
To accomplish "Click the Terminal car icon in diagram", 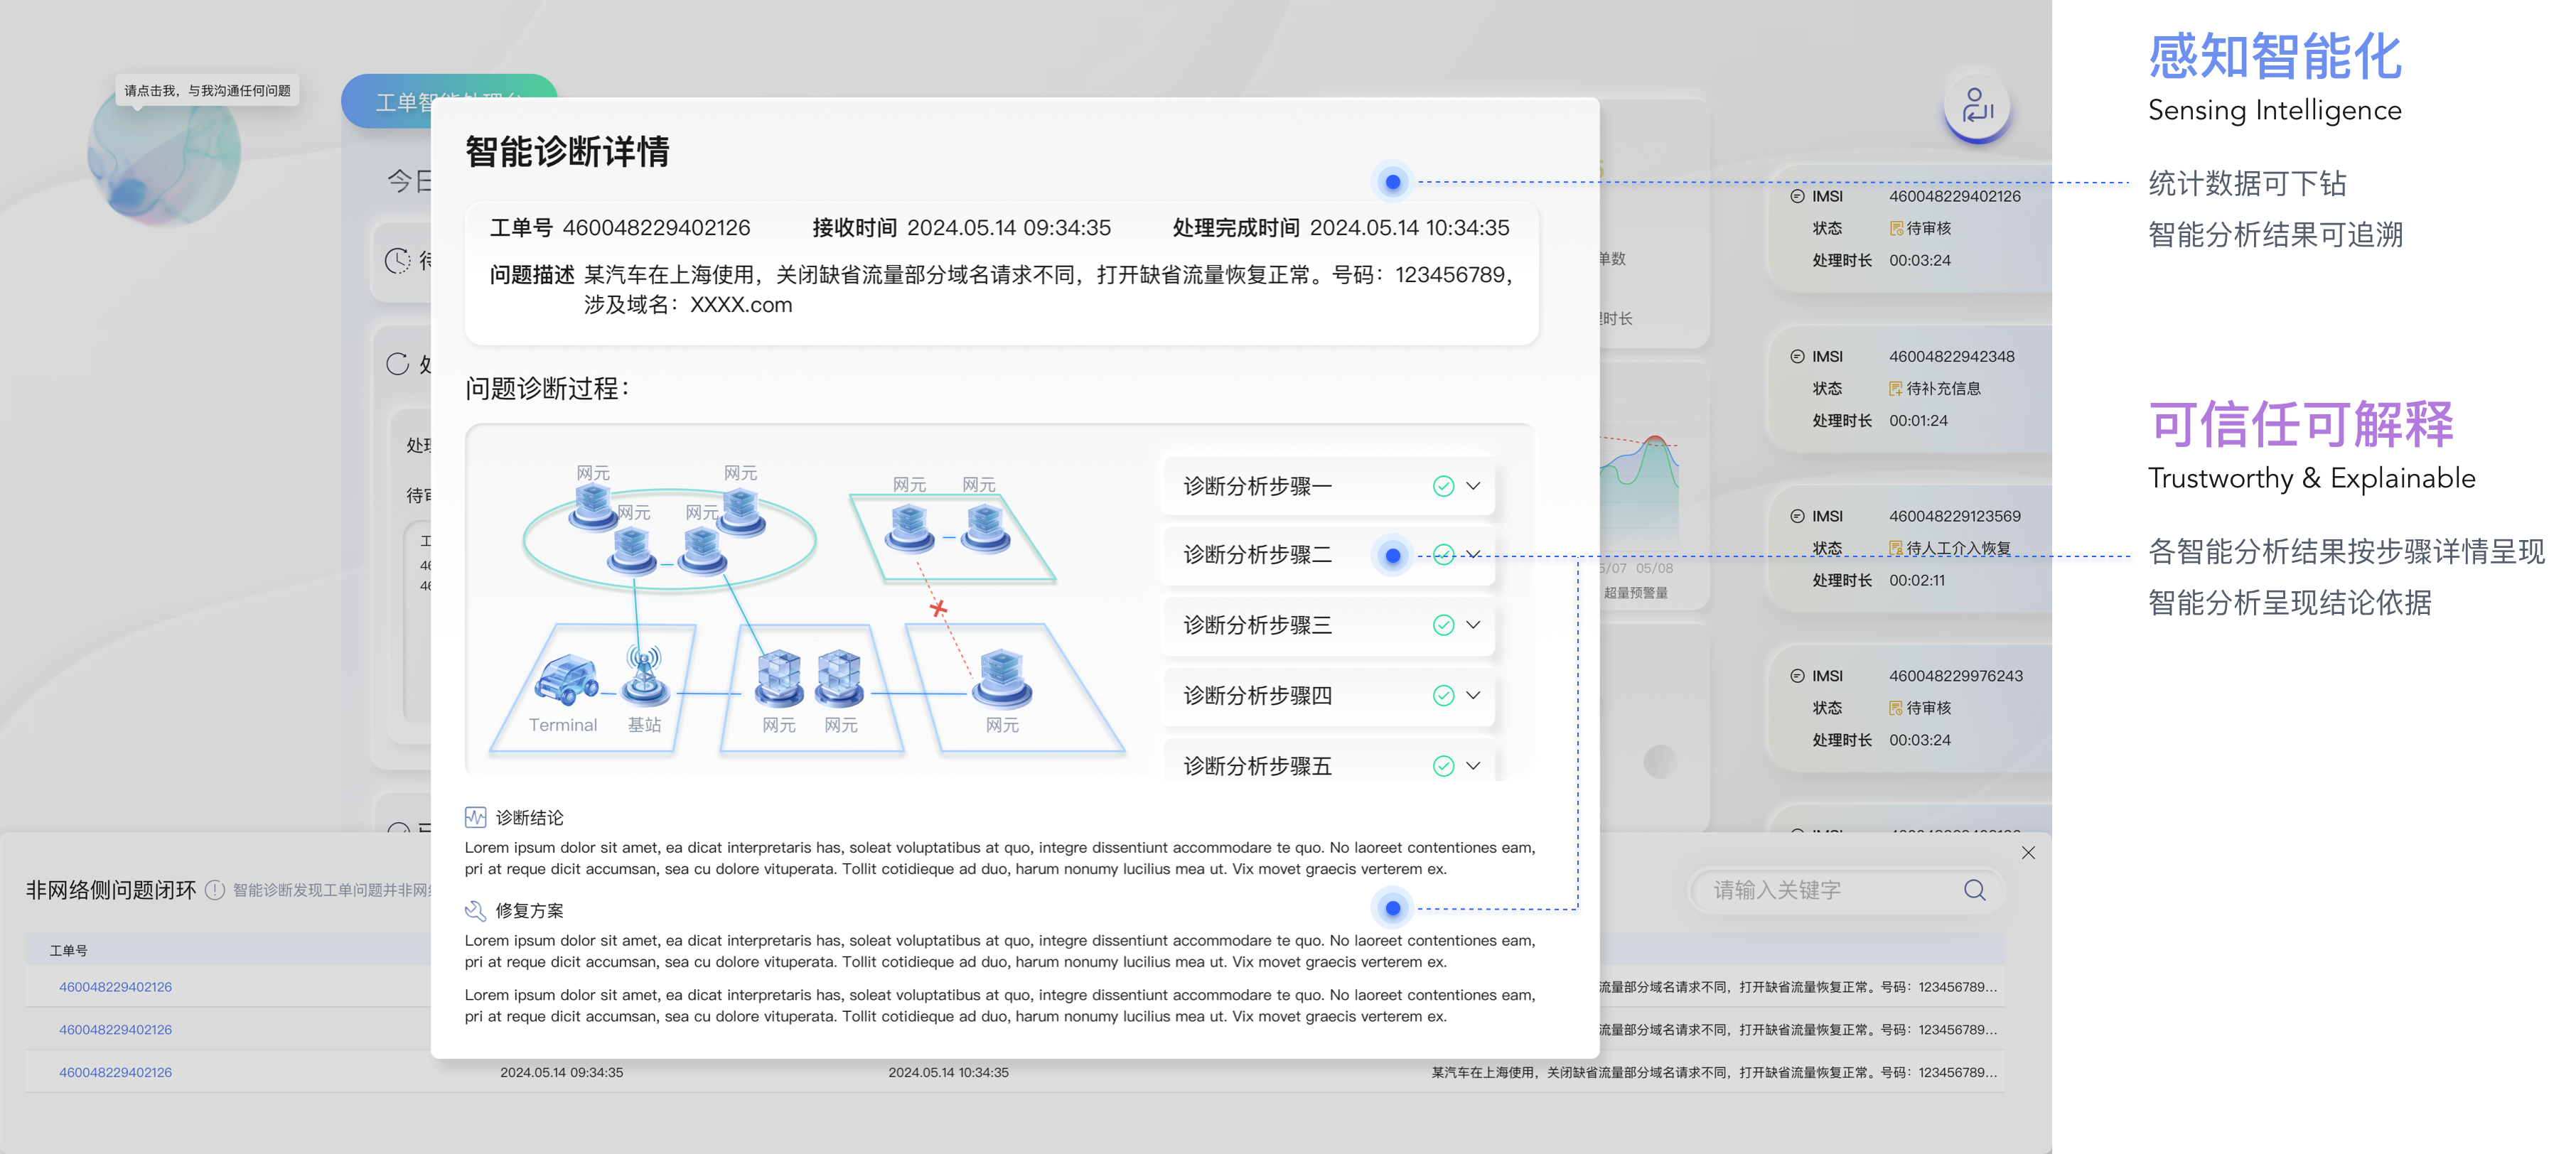I will point(567,680).
